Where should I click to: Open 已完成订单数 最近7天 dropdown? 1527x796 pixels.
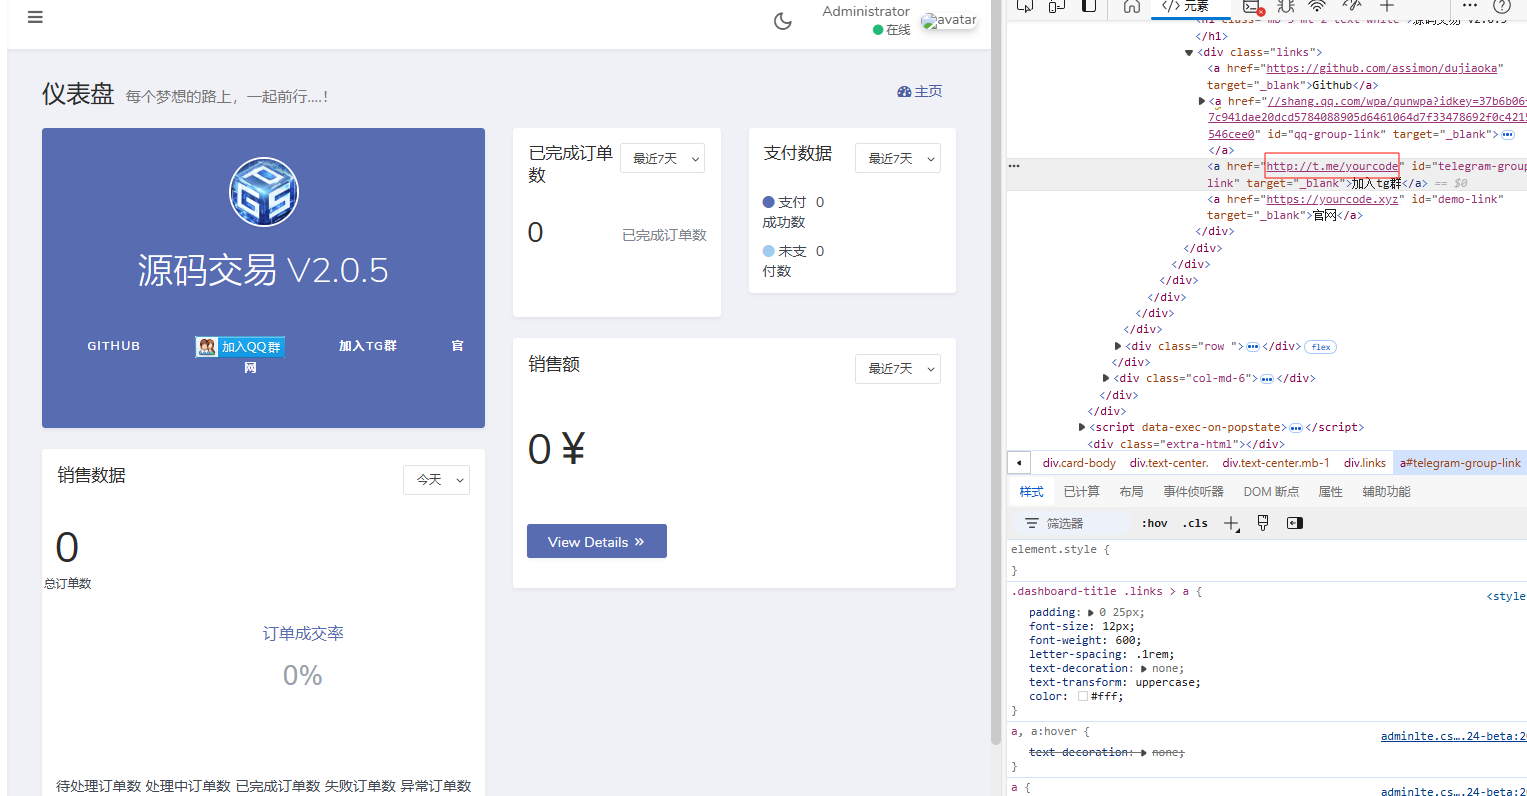662,158
